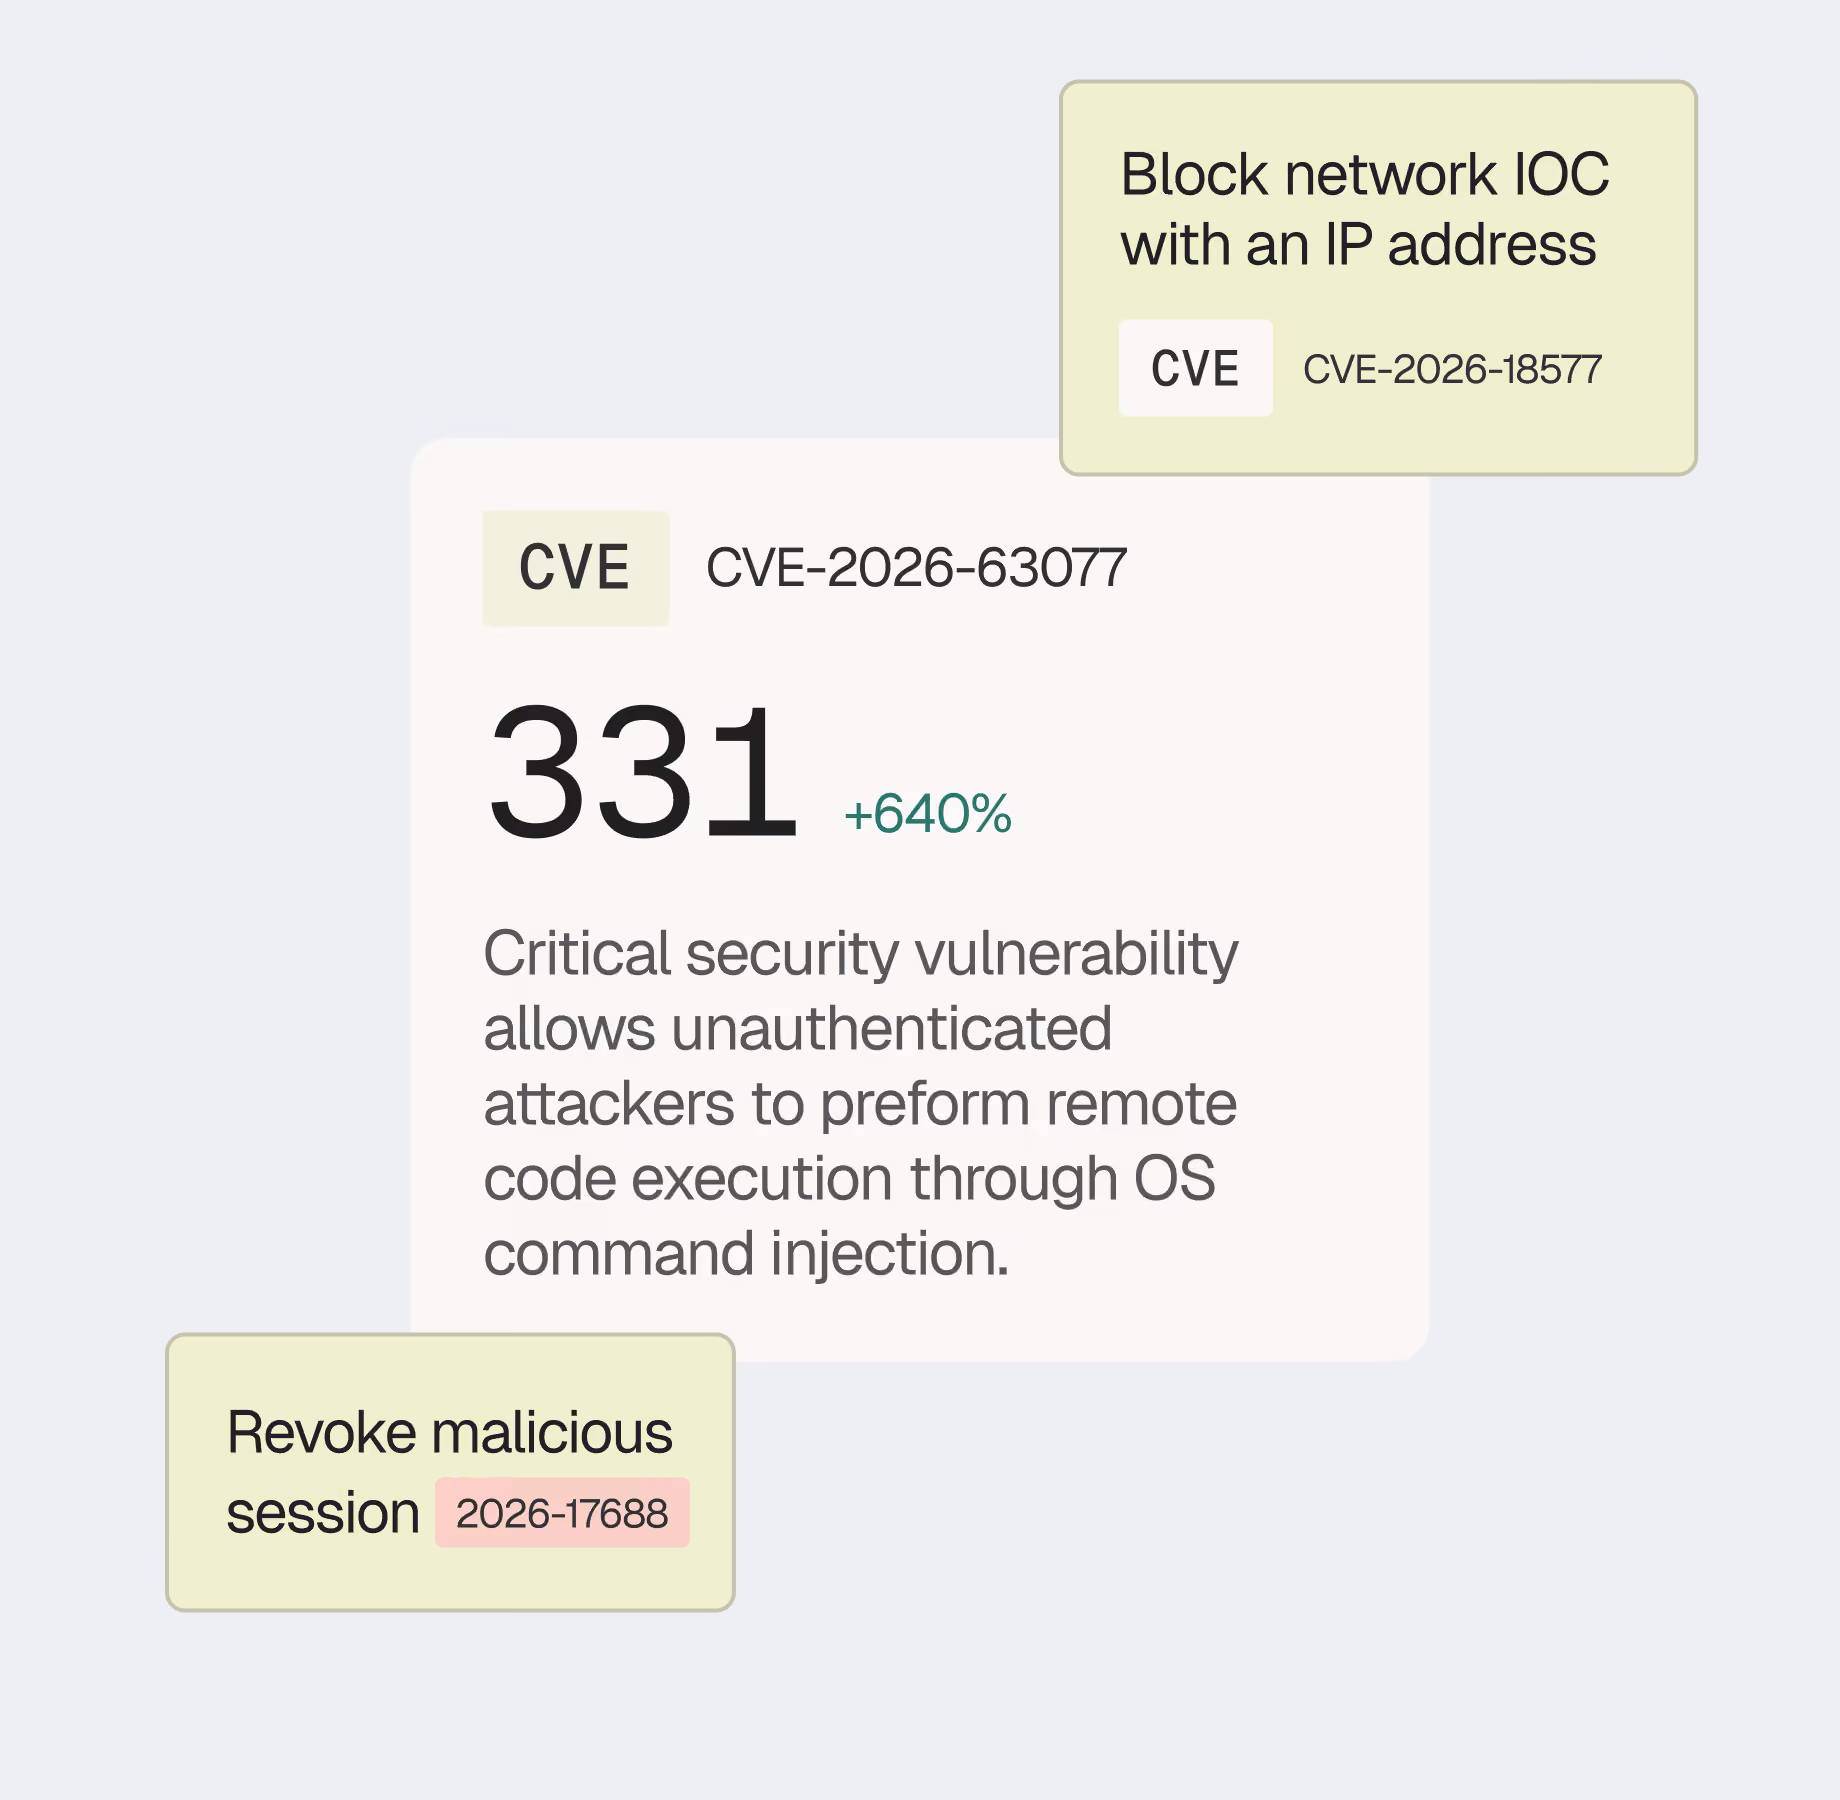This screenshot has height=1800, width=1840.
Task: Click the word 'Revoke' in bottom card
Action: tap(321, 1432)
